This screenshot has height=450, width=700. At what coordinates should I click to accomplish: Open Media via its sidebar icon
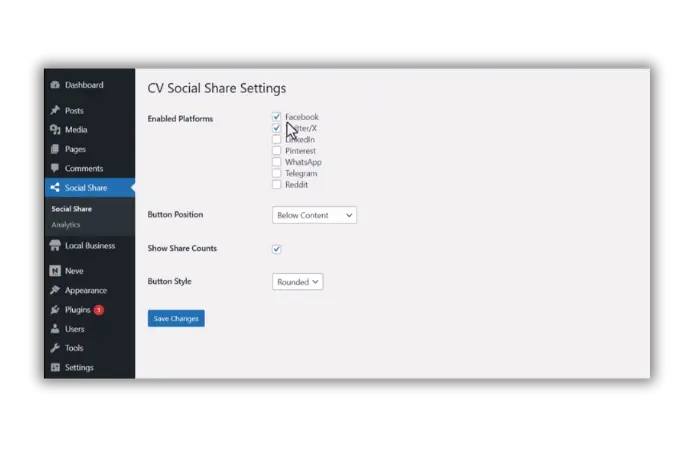(x=54, y=130)
